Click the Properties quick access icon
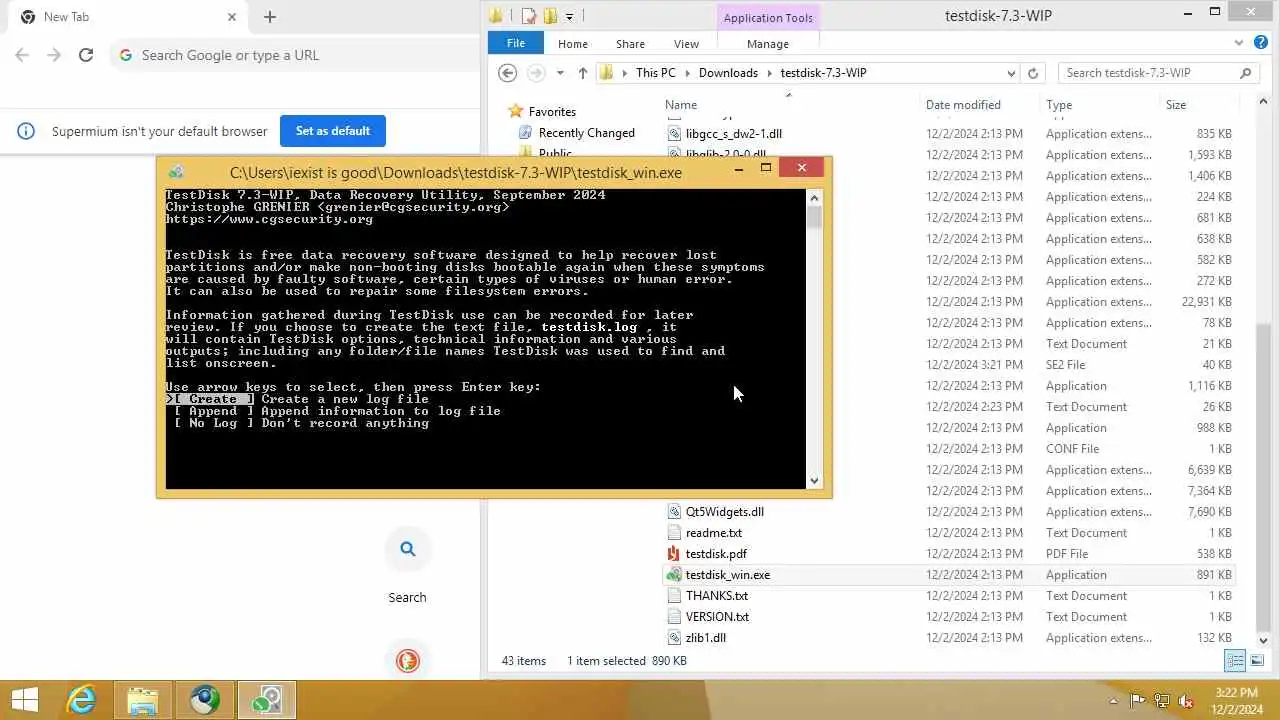The height and width of the screenshot is (720, 1280). click(x=529, y=16)
